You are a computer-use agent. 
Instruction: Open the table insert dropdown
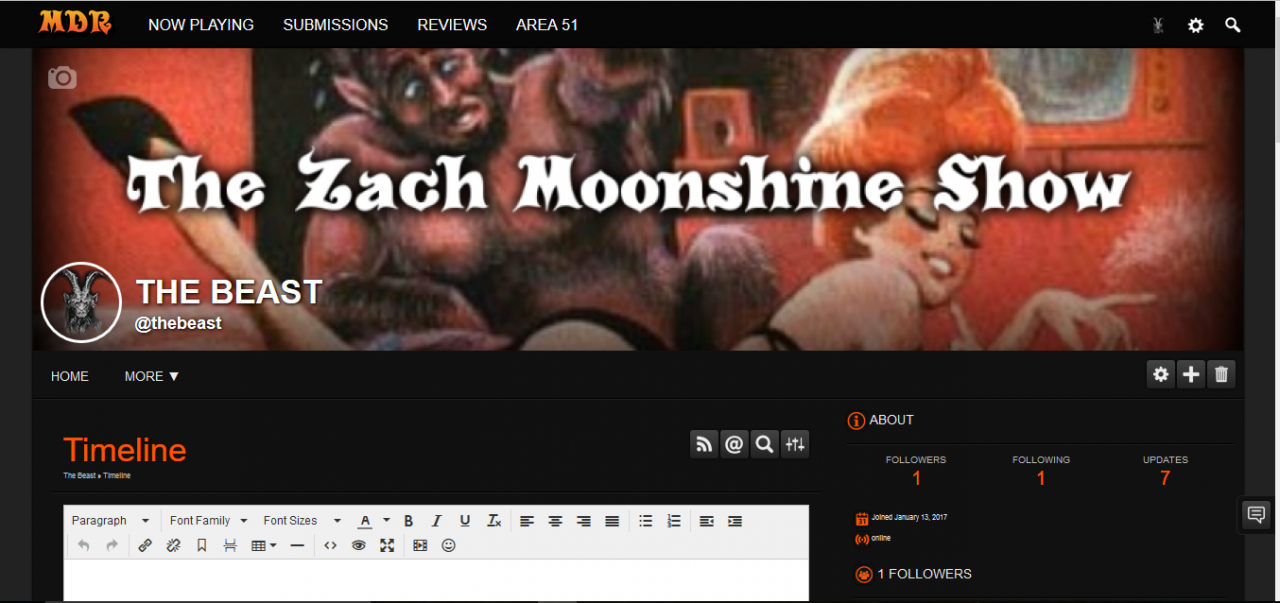[x=264, y=546]
